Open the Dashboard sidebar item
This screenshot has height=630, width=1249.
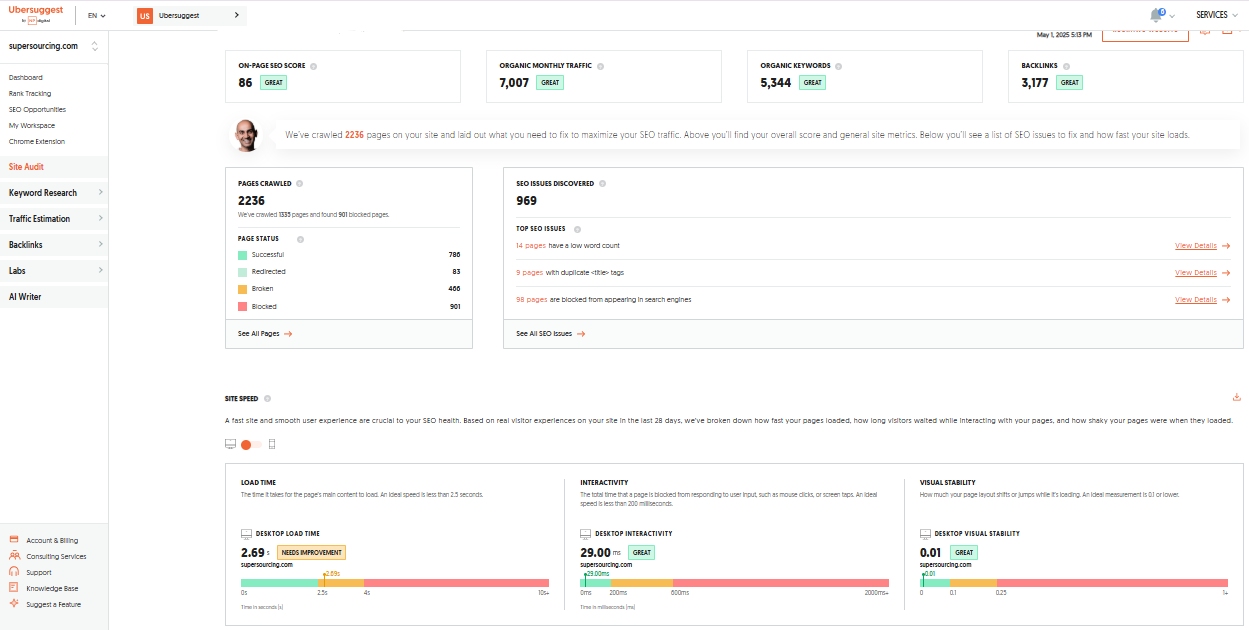click(x=26, y=77)
